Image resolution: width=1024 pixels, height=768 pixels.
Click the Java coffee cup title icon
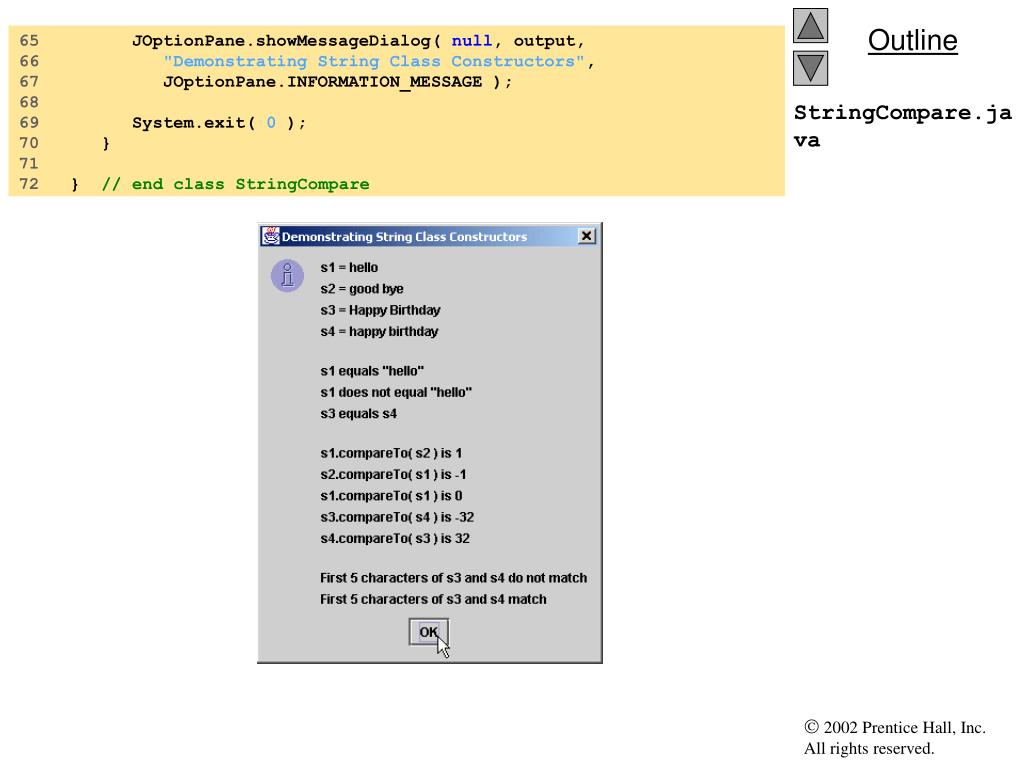270,236
